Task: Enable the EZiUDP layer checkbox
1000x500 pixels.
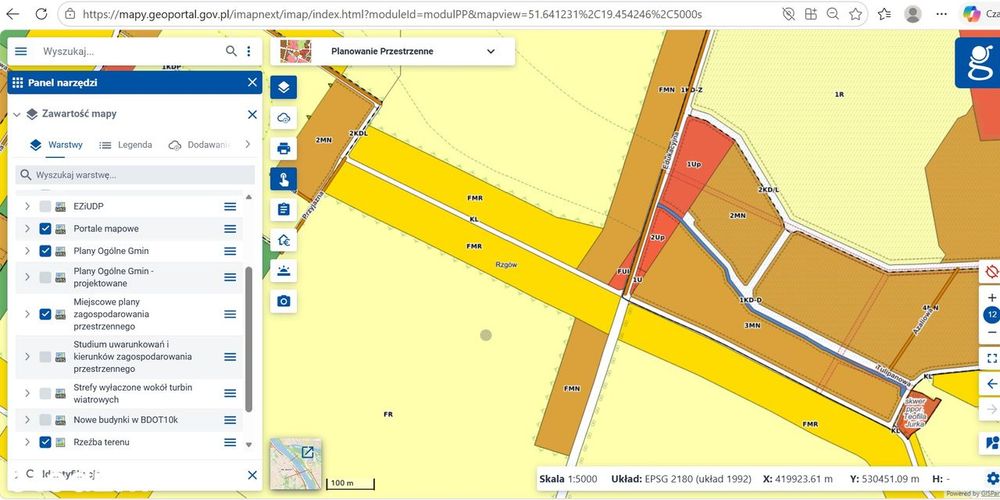Action: [45, 207]
